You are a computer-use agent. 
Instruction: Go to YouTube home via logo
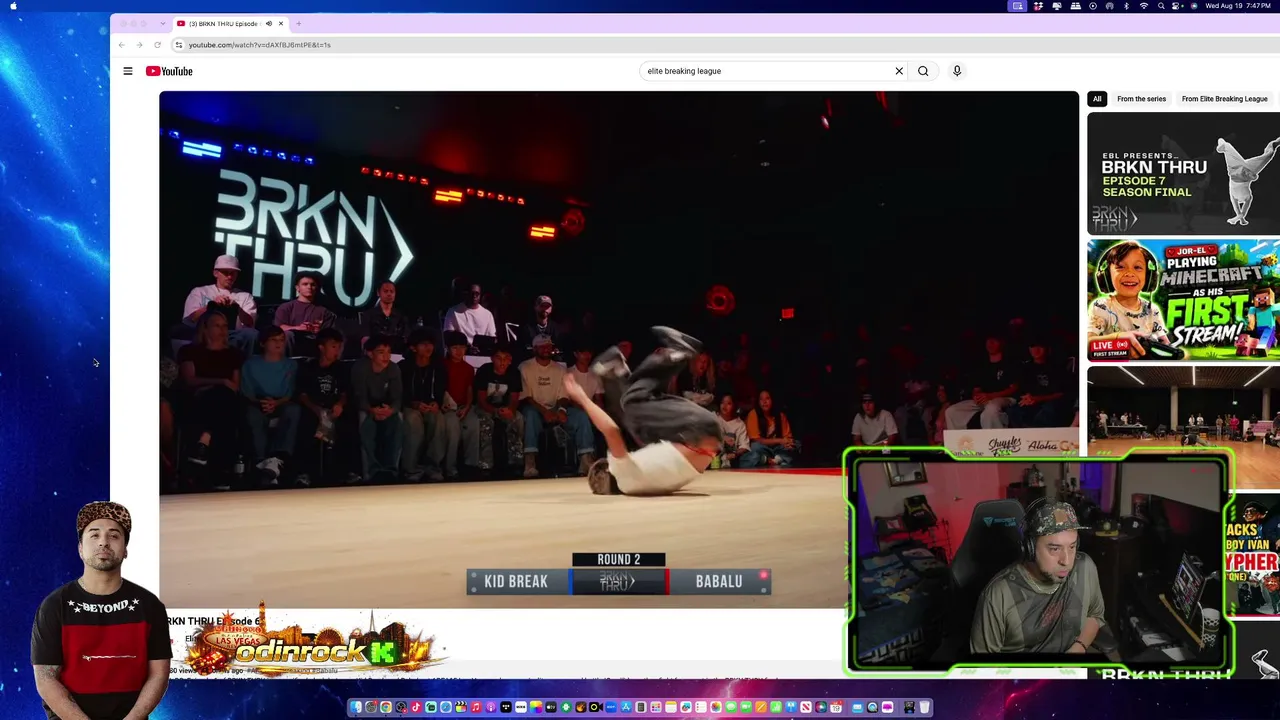coord(169,71)
